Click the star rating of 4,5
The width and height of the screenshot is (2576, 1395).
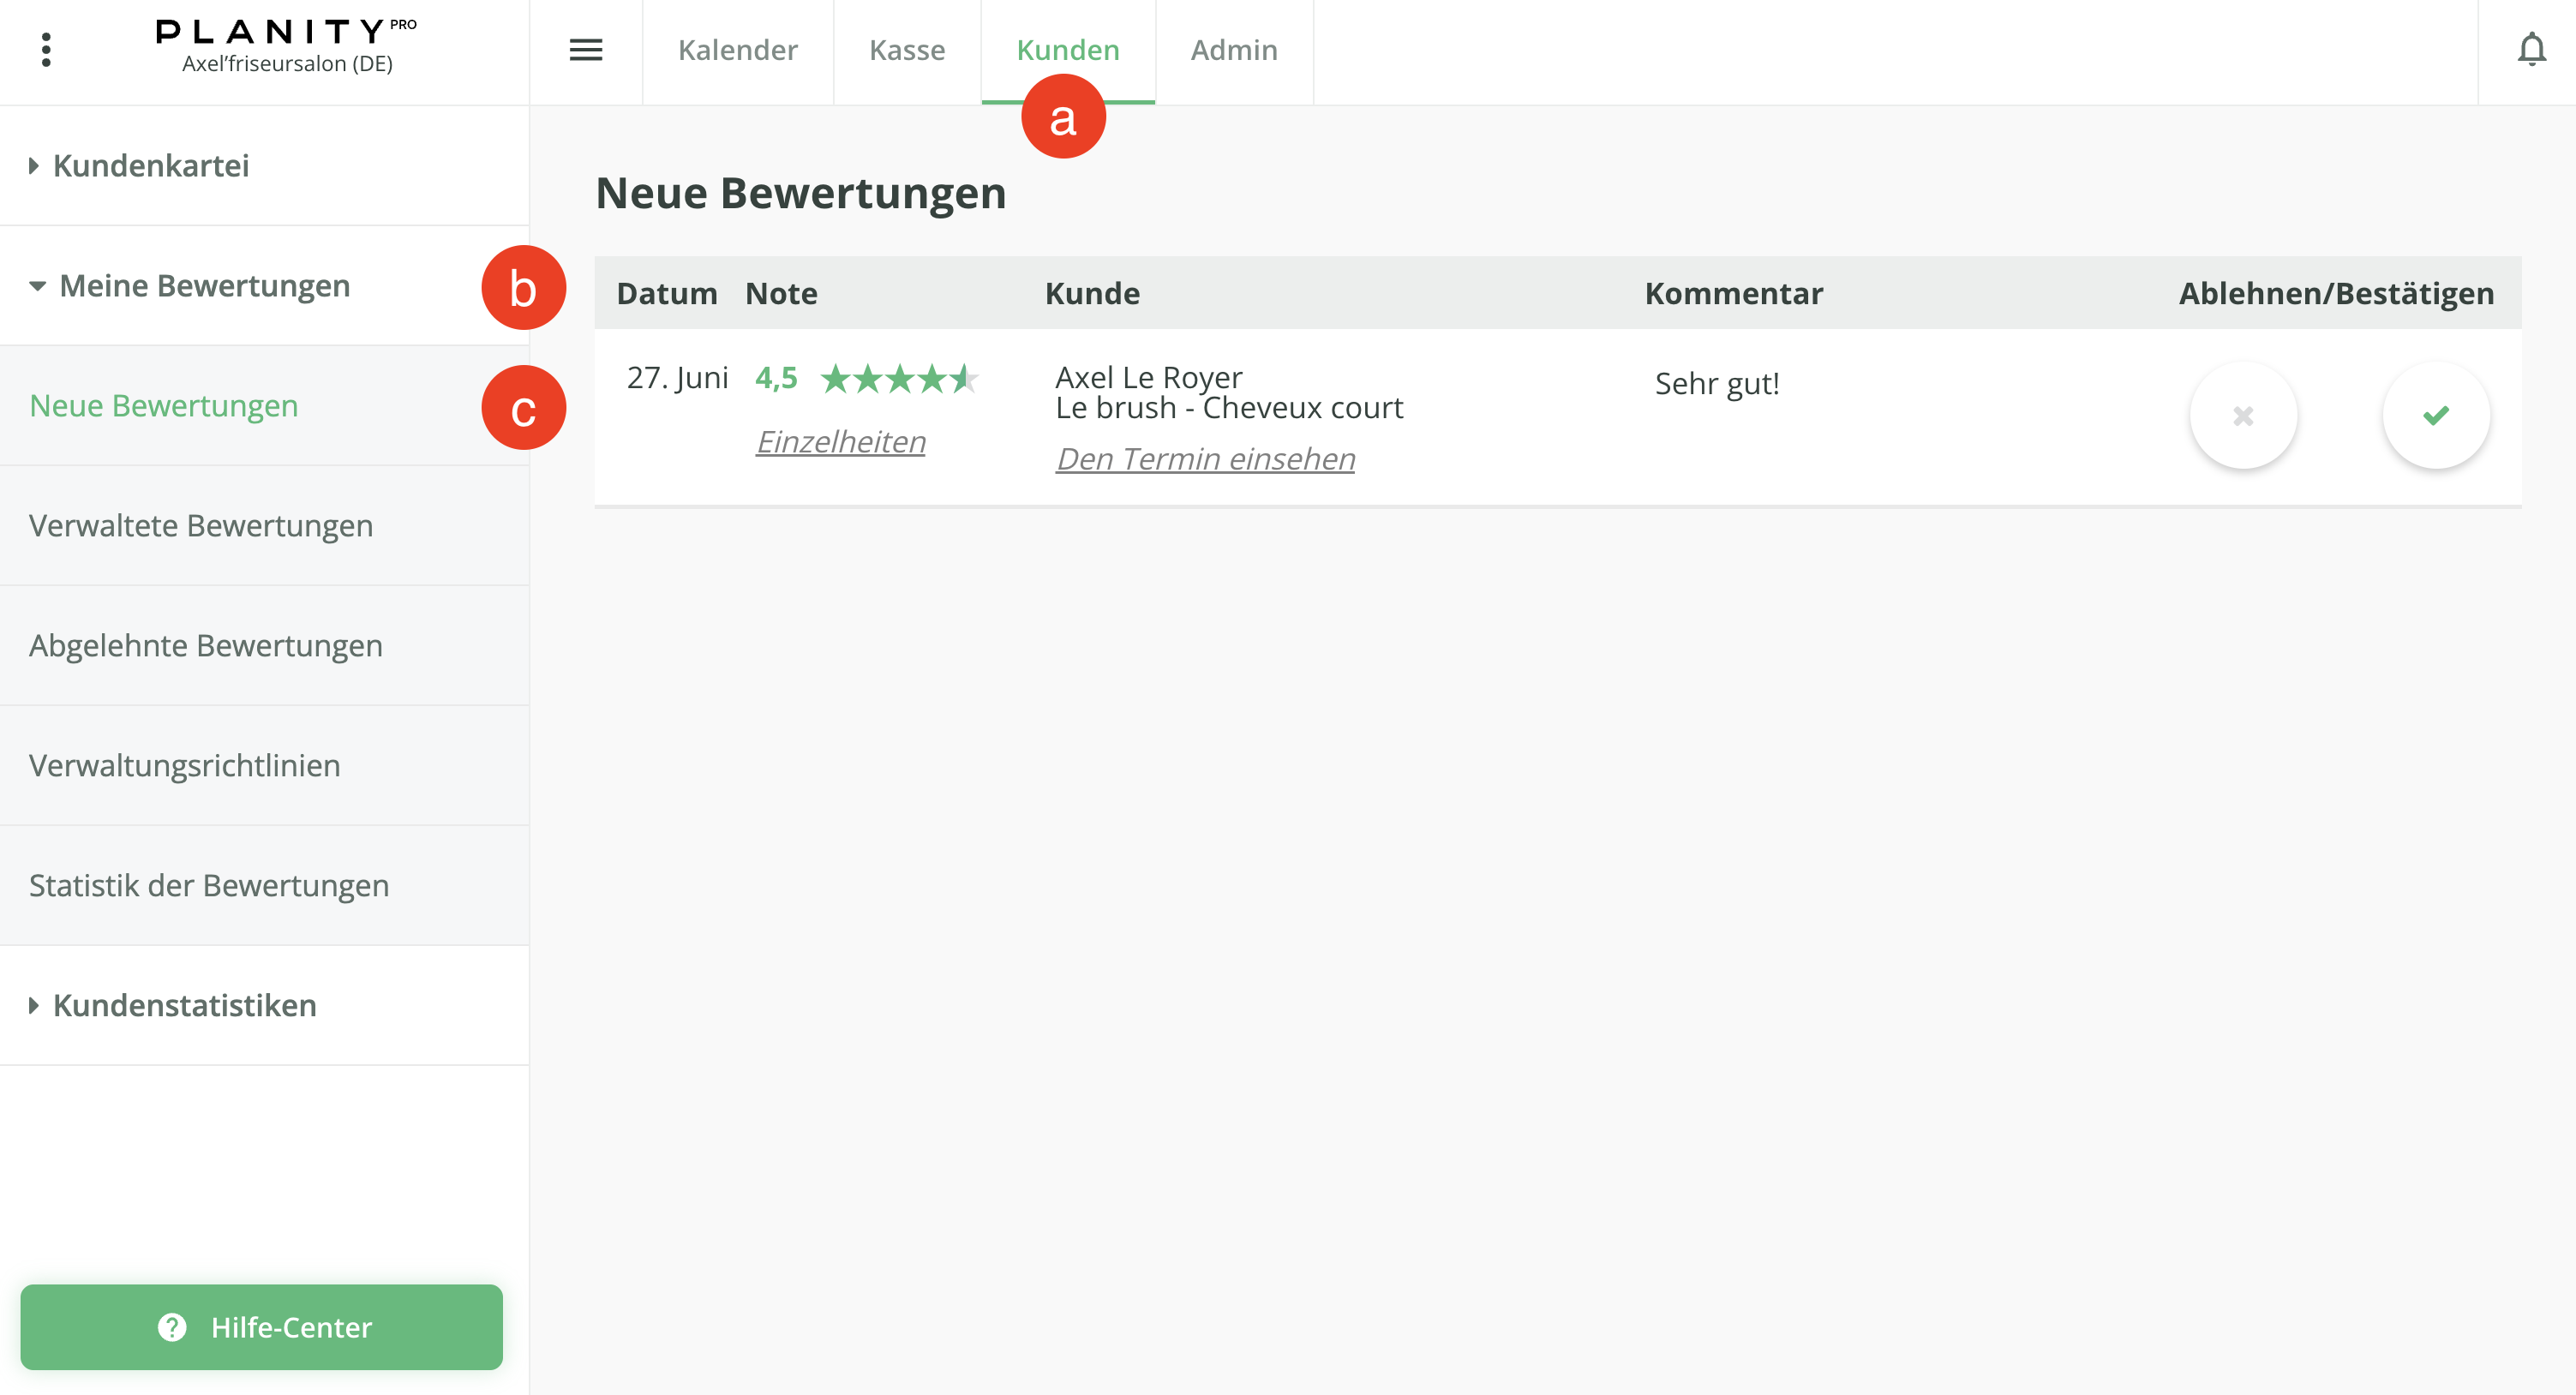click(x=898, y=379)
